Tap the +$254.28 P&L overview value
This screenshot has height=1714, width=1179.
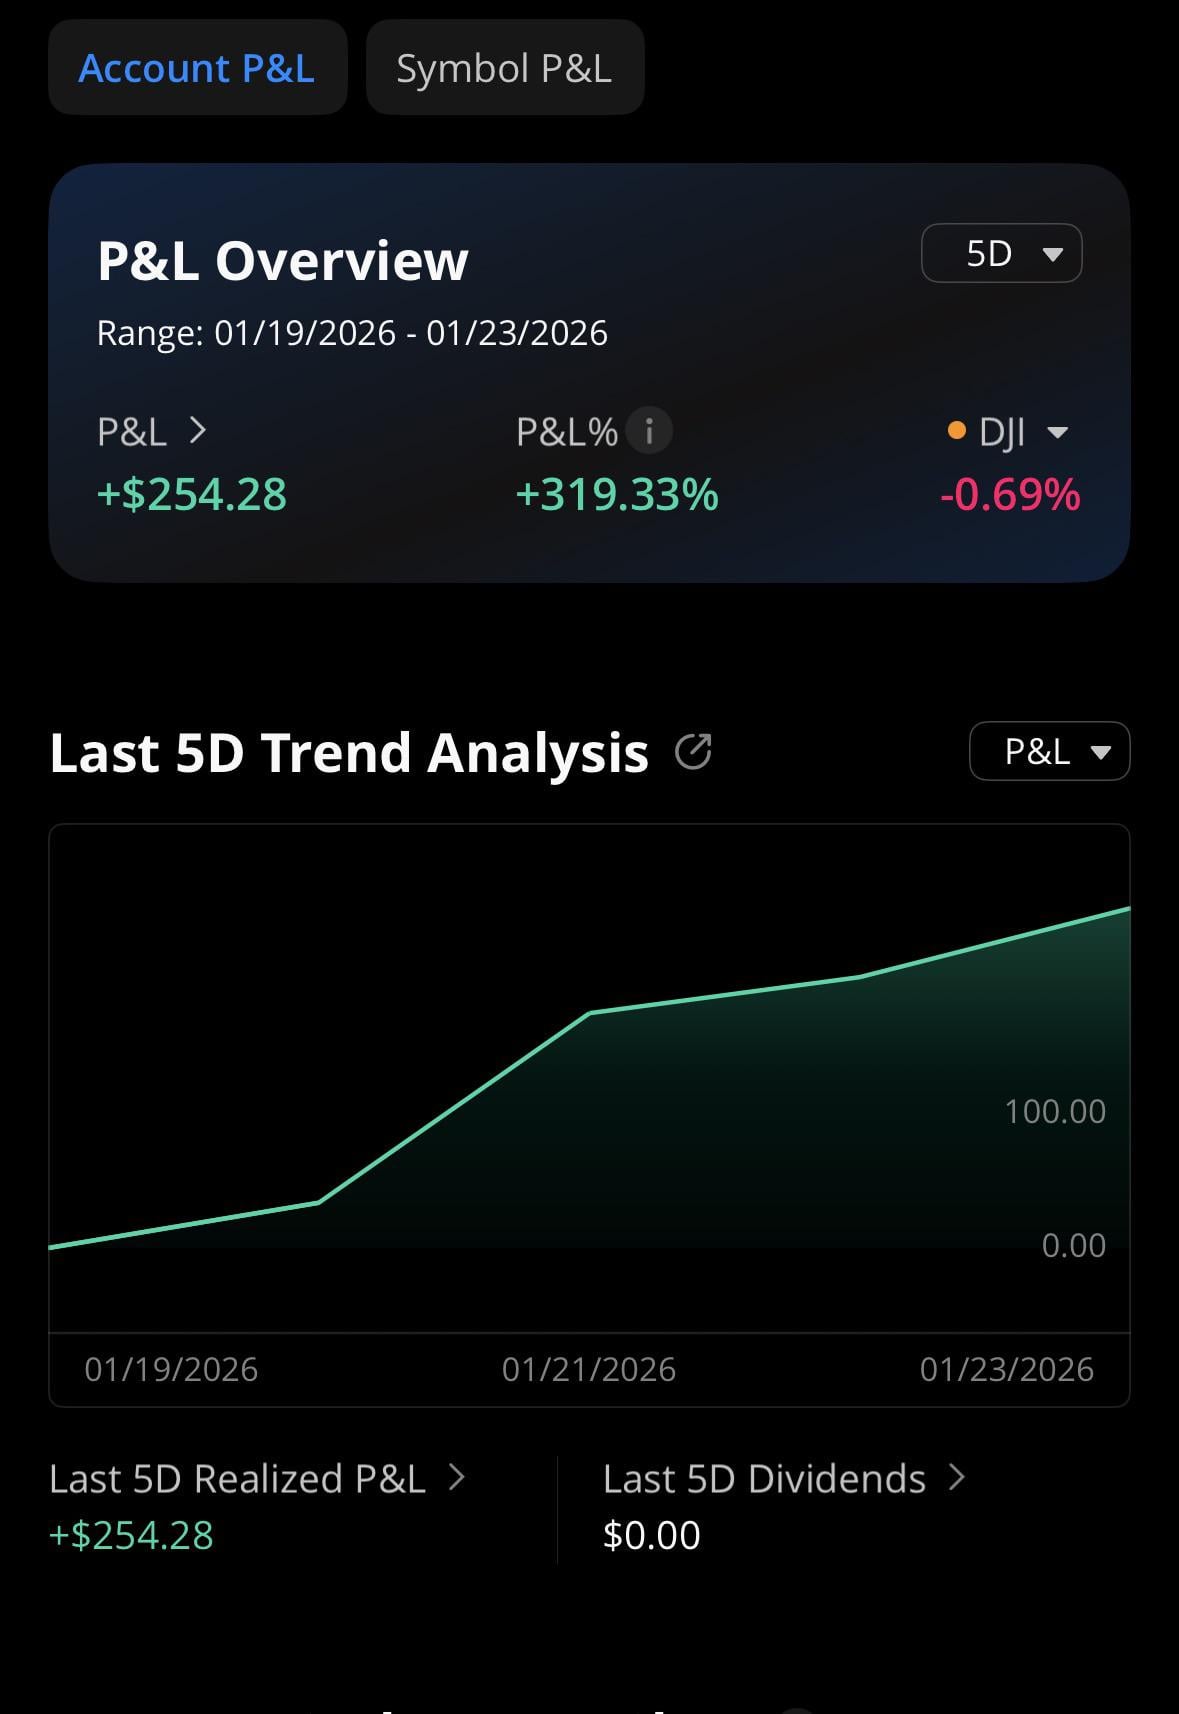coord(192,494)
